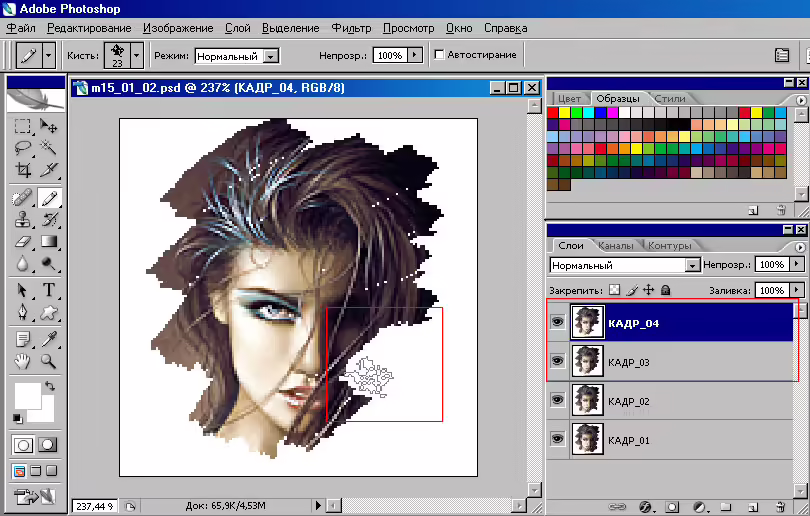This screenshot has height=516, width=810.
Task: Hide the КАДР_02 layer via its eye
Action: tap(557, 400)
